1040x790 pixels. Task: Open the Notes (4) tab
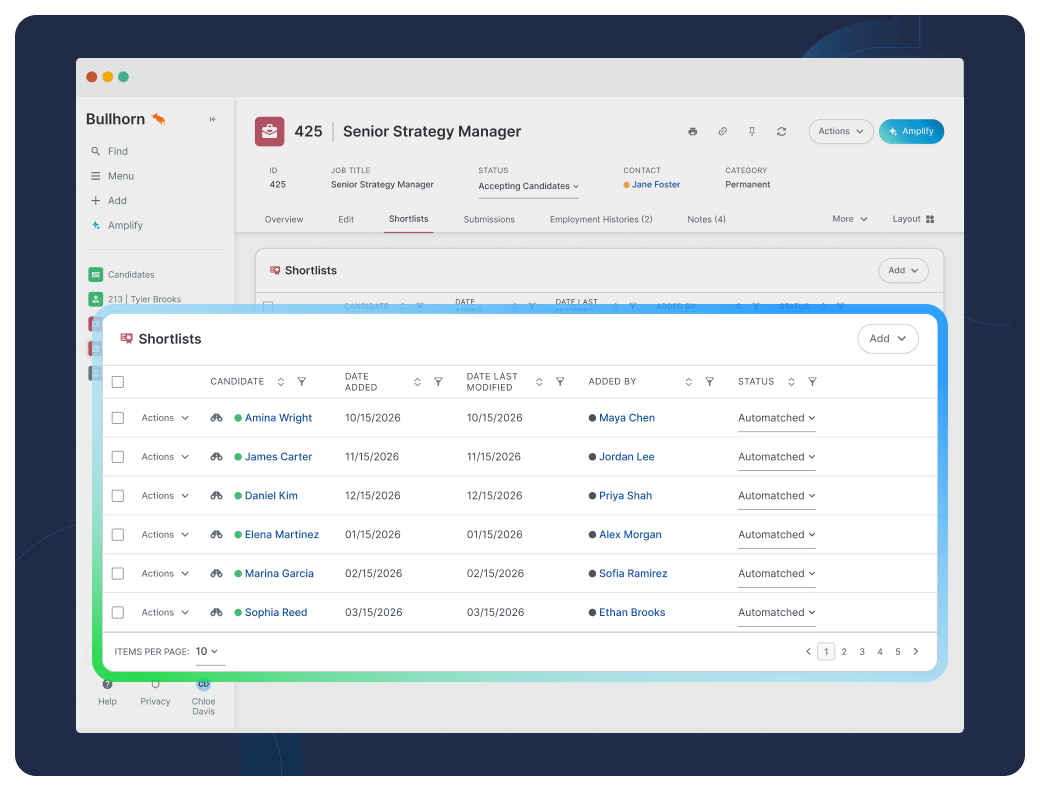click(x=706, y=220)
